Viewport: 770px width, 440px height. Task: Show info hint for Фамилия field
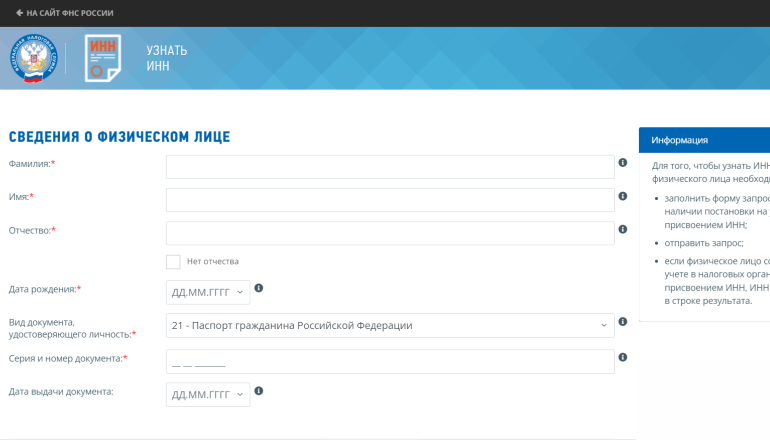pos(623,163)
